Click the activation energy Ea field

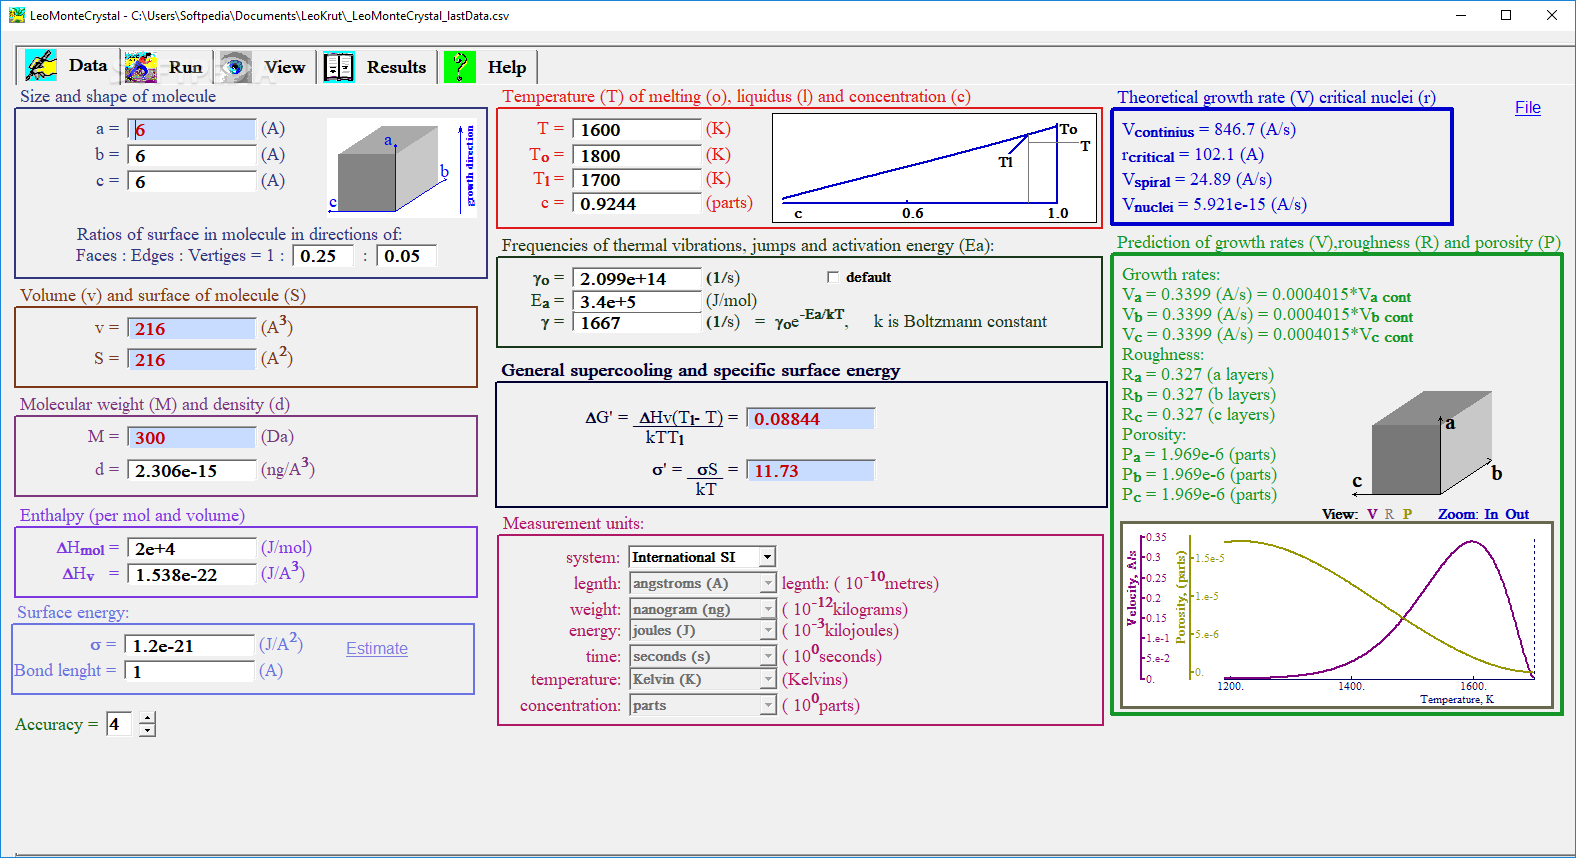tap(637, 302)
